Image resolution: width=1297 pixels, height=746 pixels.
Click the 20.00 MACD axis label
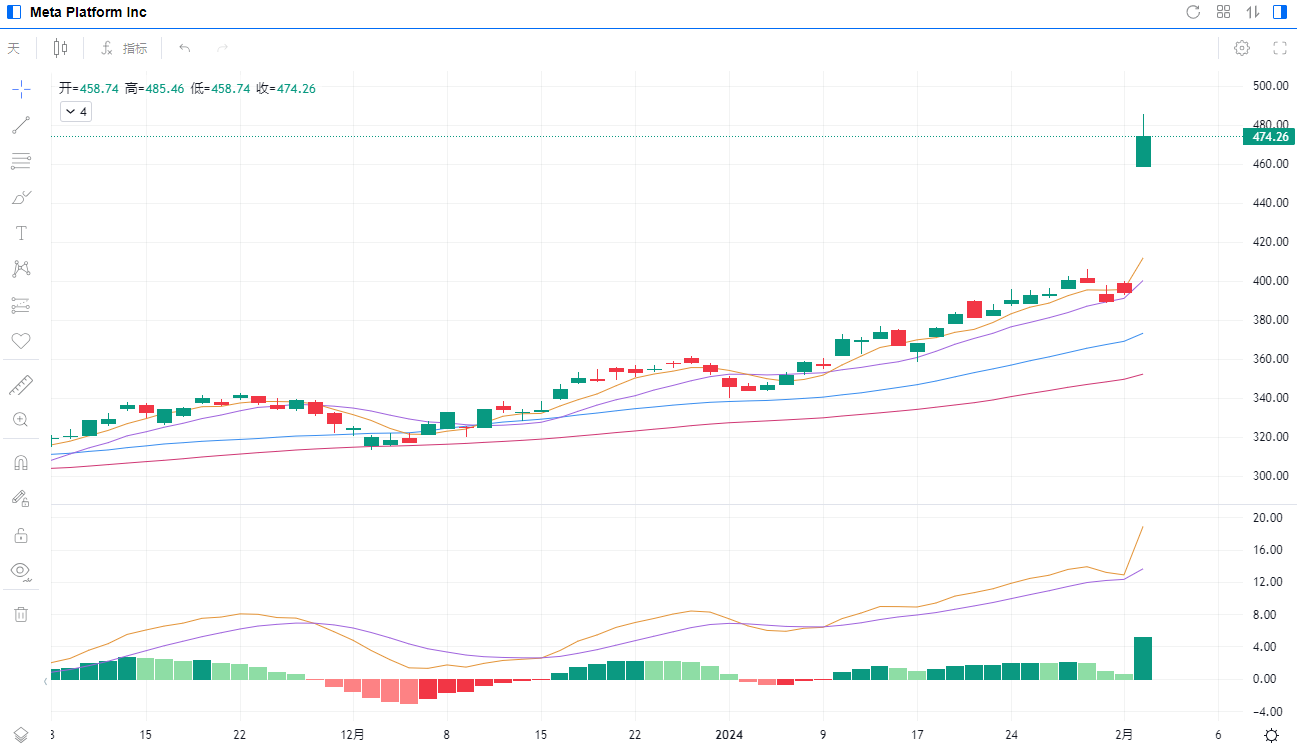[1268, 518]
